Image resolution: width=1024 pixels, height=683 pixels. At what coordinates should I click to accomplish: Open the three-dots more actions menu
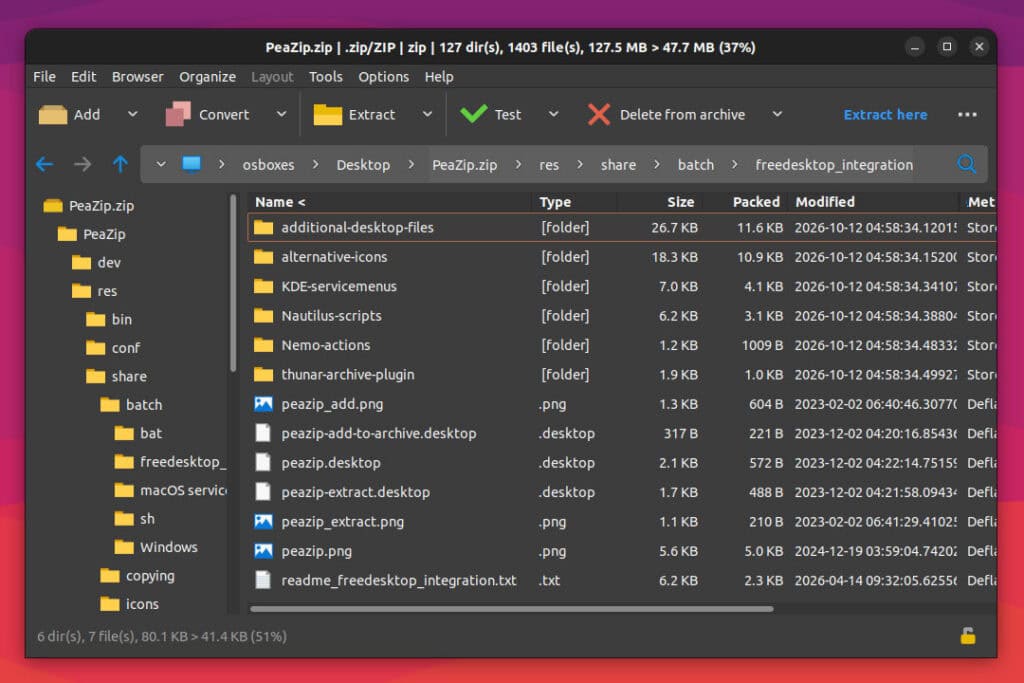[x=967, y=115]
